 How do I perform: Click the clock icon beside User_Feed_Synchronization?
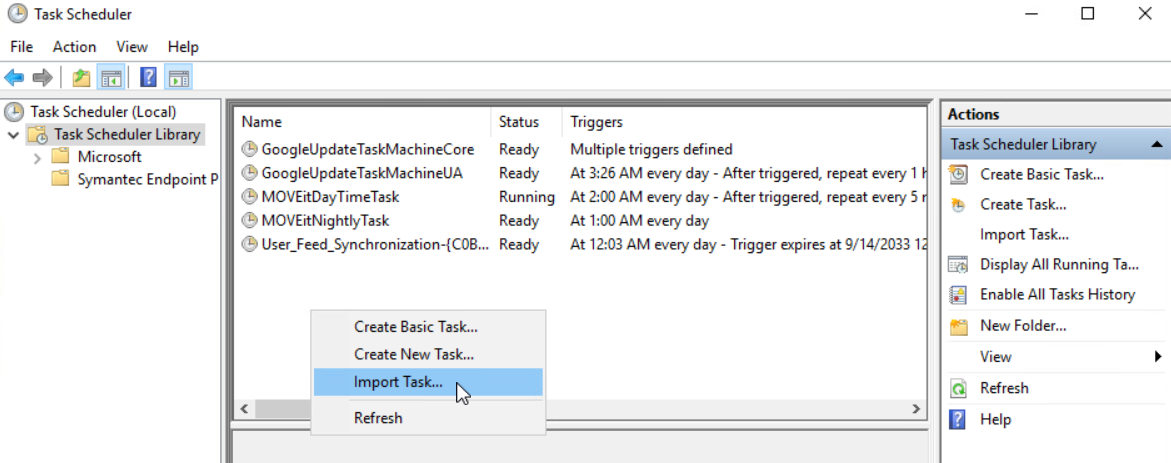(249, 244)
